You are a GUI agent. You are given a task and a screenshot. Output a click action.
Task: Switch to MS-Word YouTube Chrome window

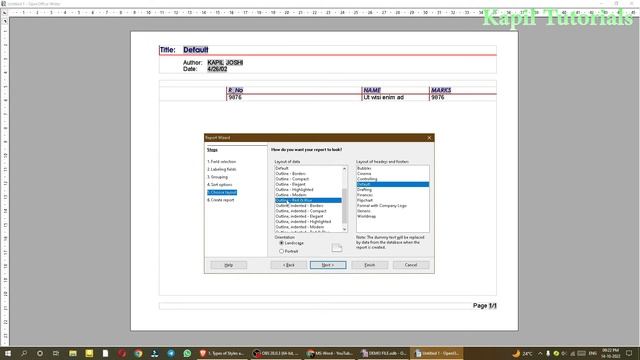(x=329, y=353)
